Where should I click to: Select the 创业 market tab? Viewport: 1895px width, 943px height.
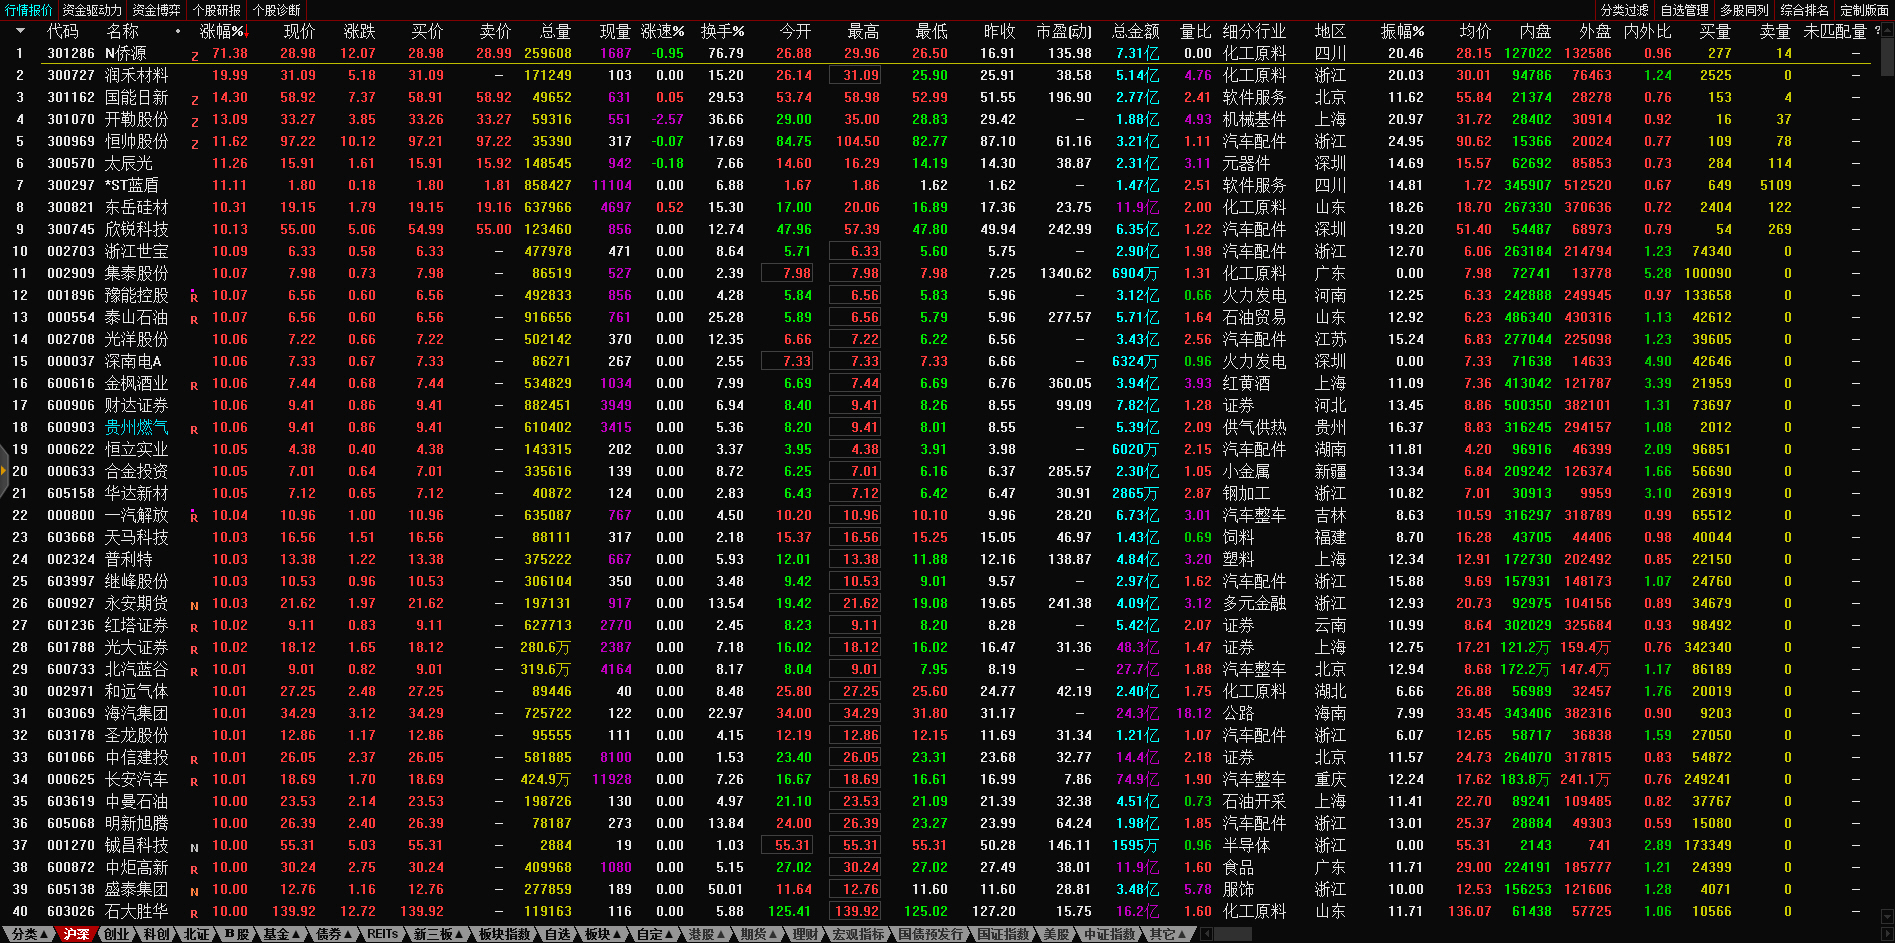tap(116, 934)
